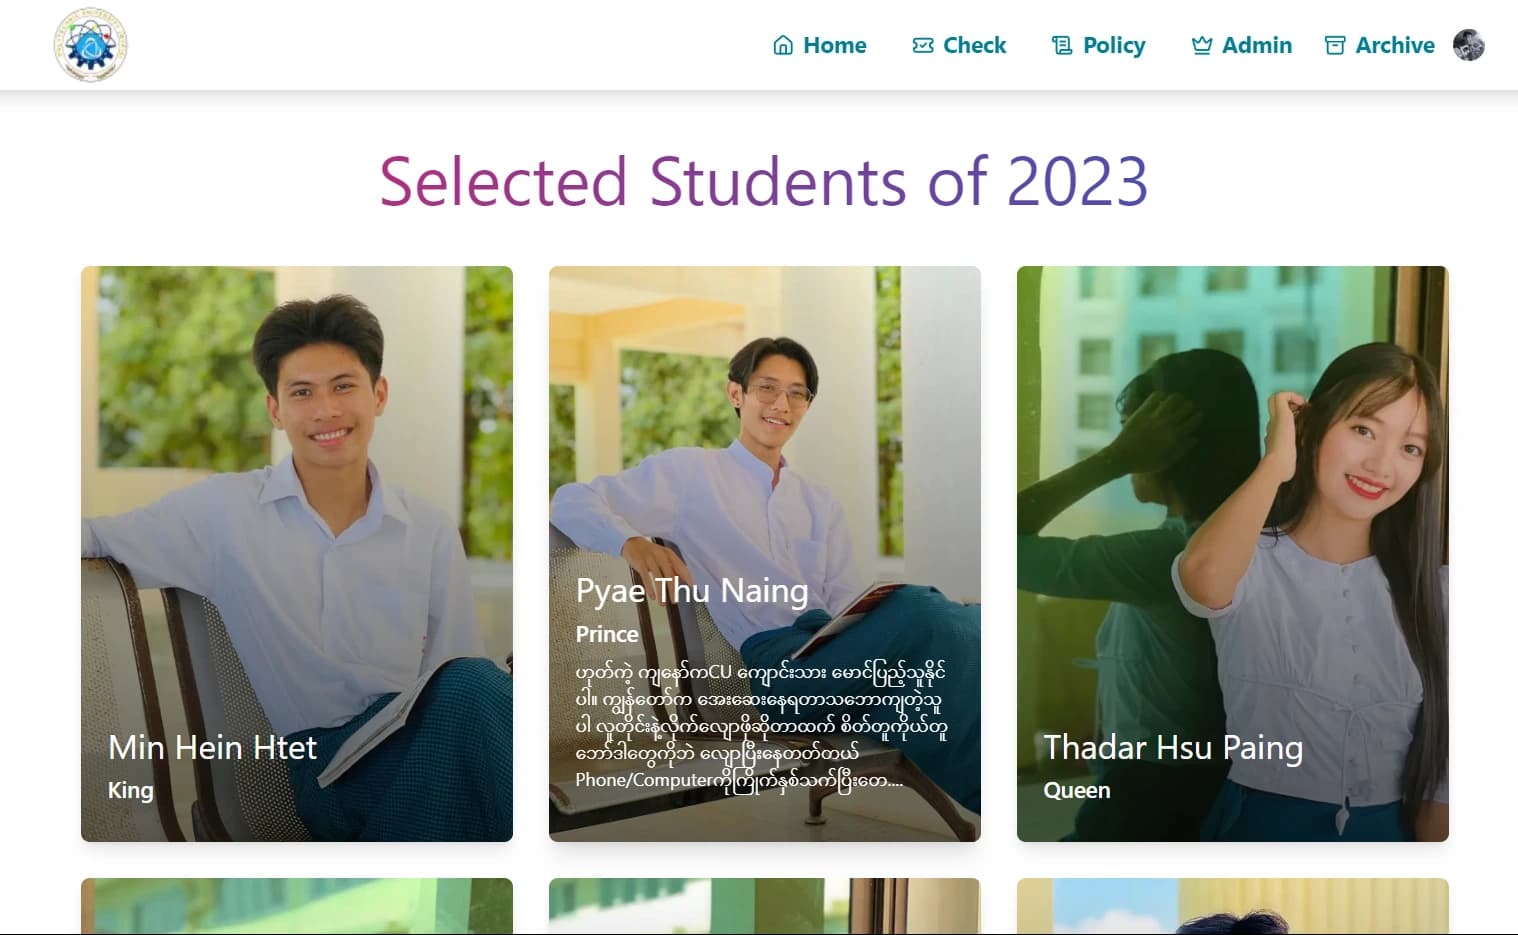
Task: Click the scroll icon beside Policy
Action: click(x=1062, y=45)
